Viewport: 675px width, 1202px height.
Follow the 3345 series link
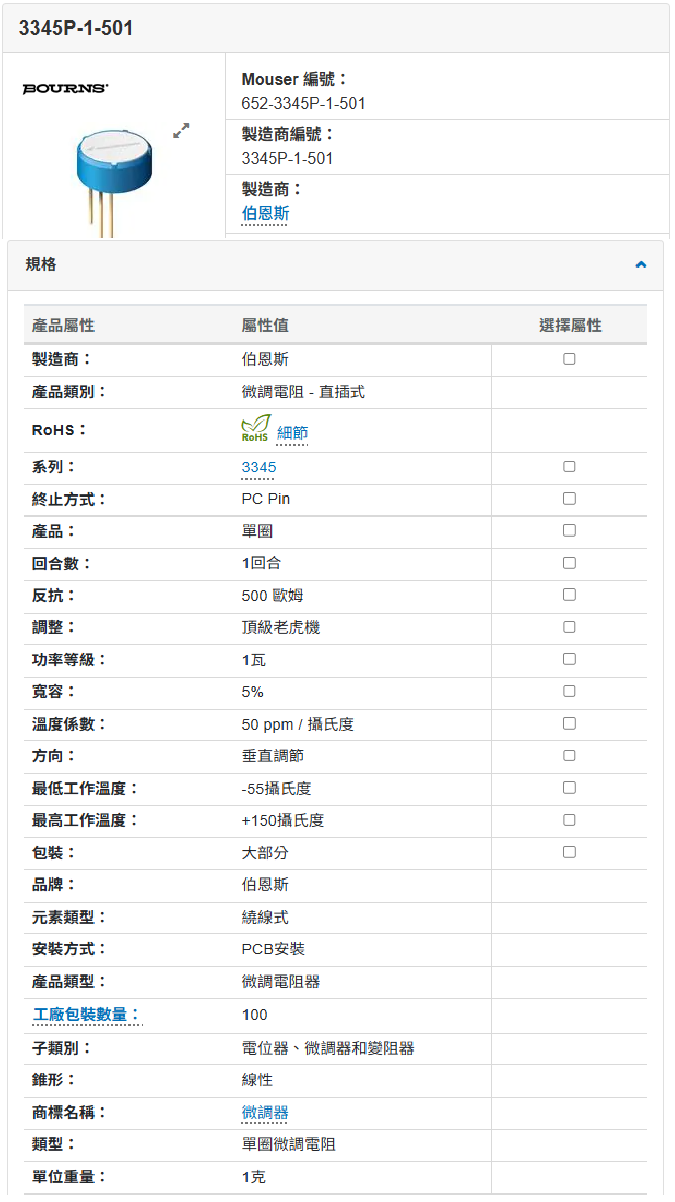(x=259, y=467)
